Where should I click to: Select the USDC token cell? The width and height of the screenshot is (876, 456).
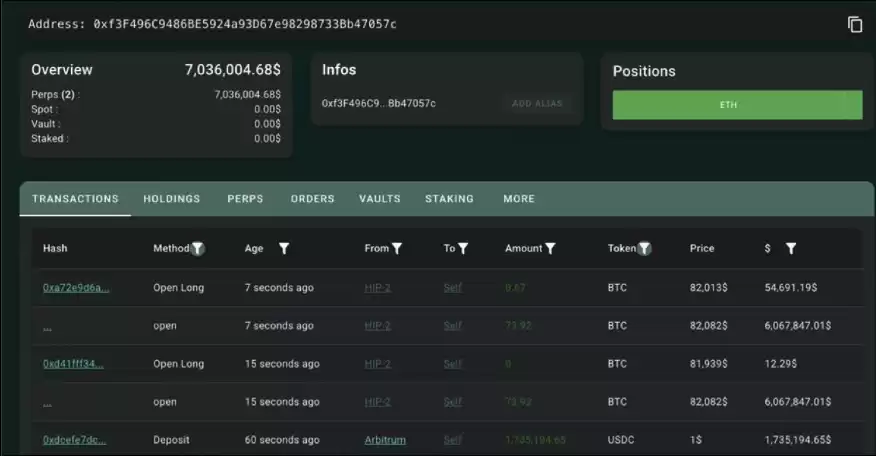pyautogui.click(x=621, y=440)
